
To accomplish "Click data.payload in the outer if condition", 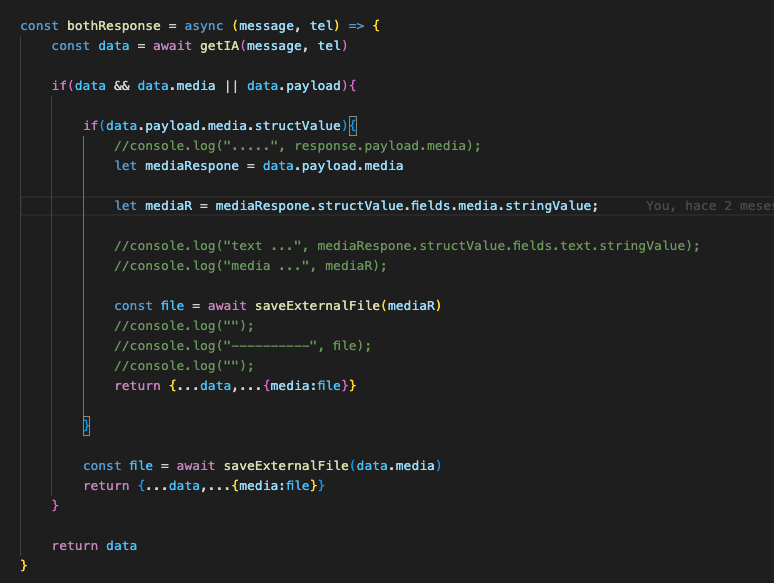I will pyautogui.click(x=294, y=86).
